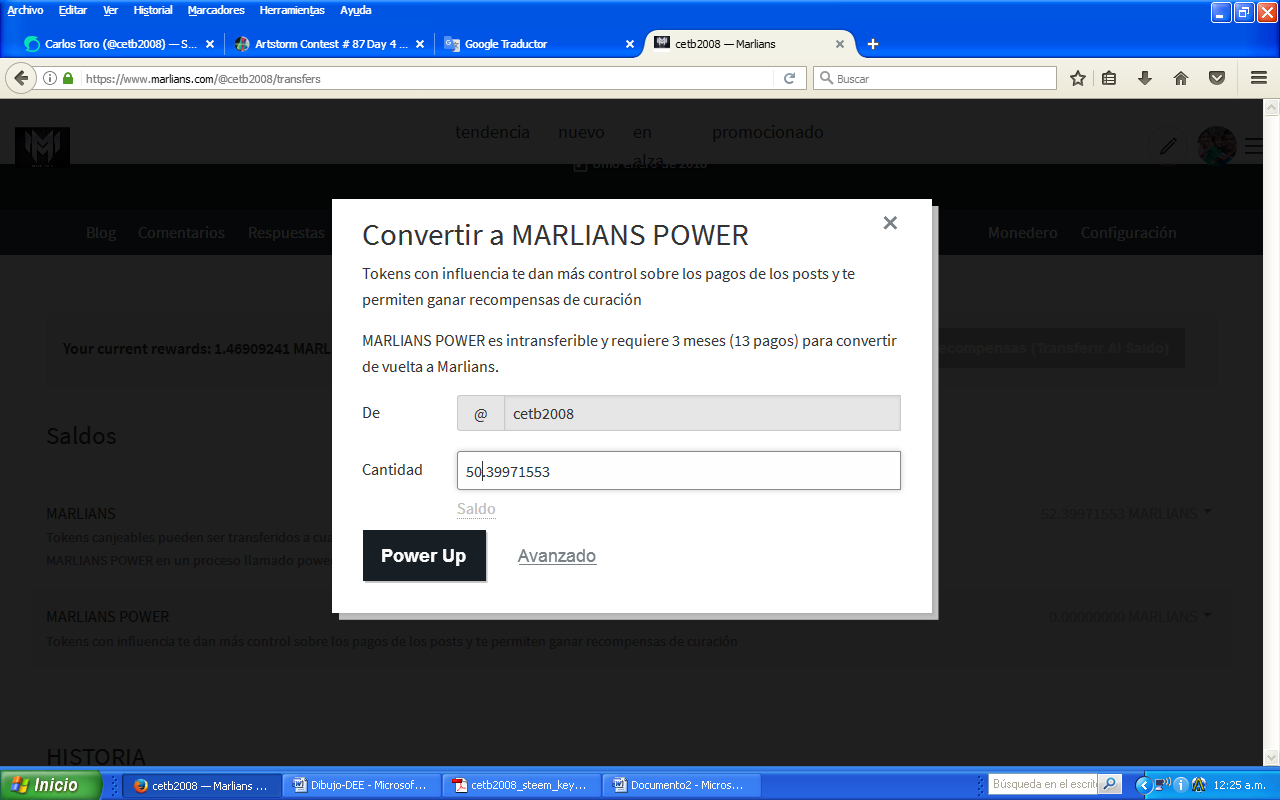The width and height of the screenshot is (1280, 800).
Task: Open the downloads arrow icon
Action: point(1145,78)
